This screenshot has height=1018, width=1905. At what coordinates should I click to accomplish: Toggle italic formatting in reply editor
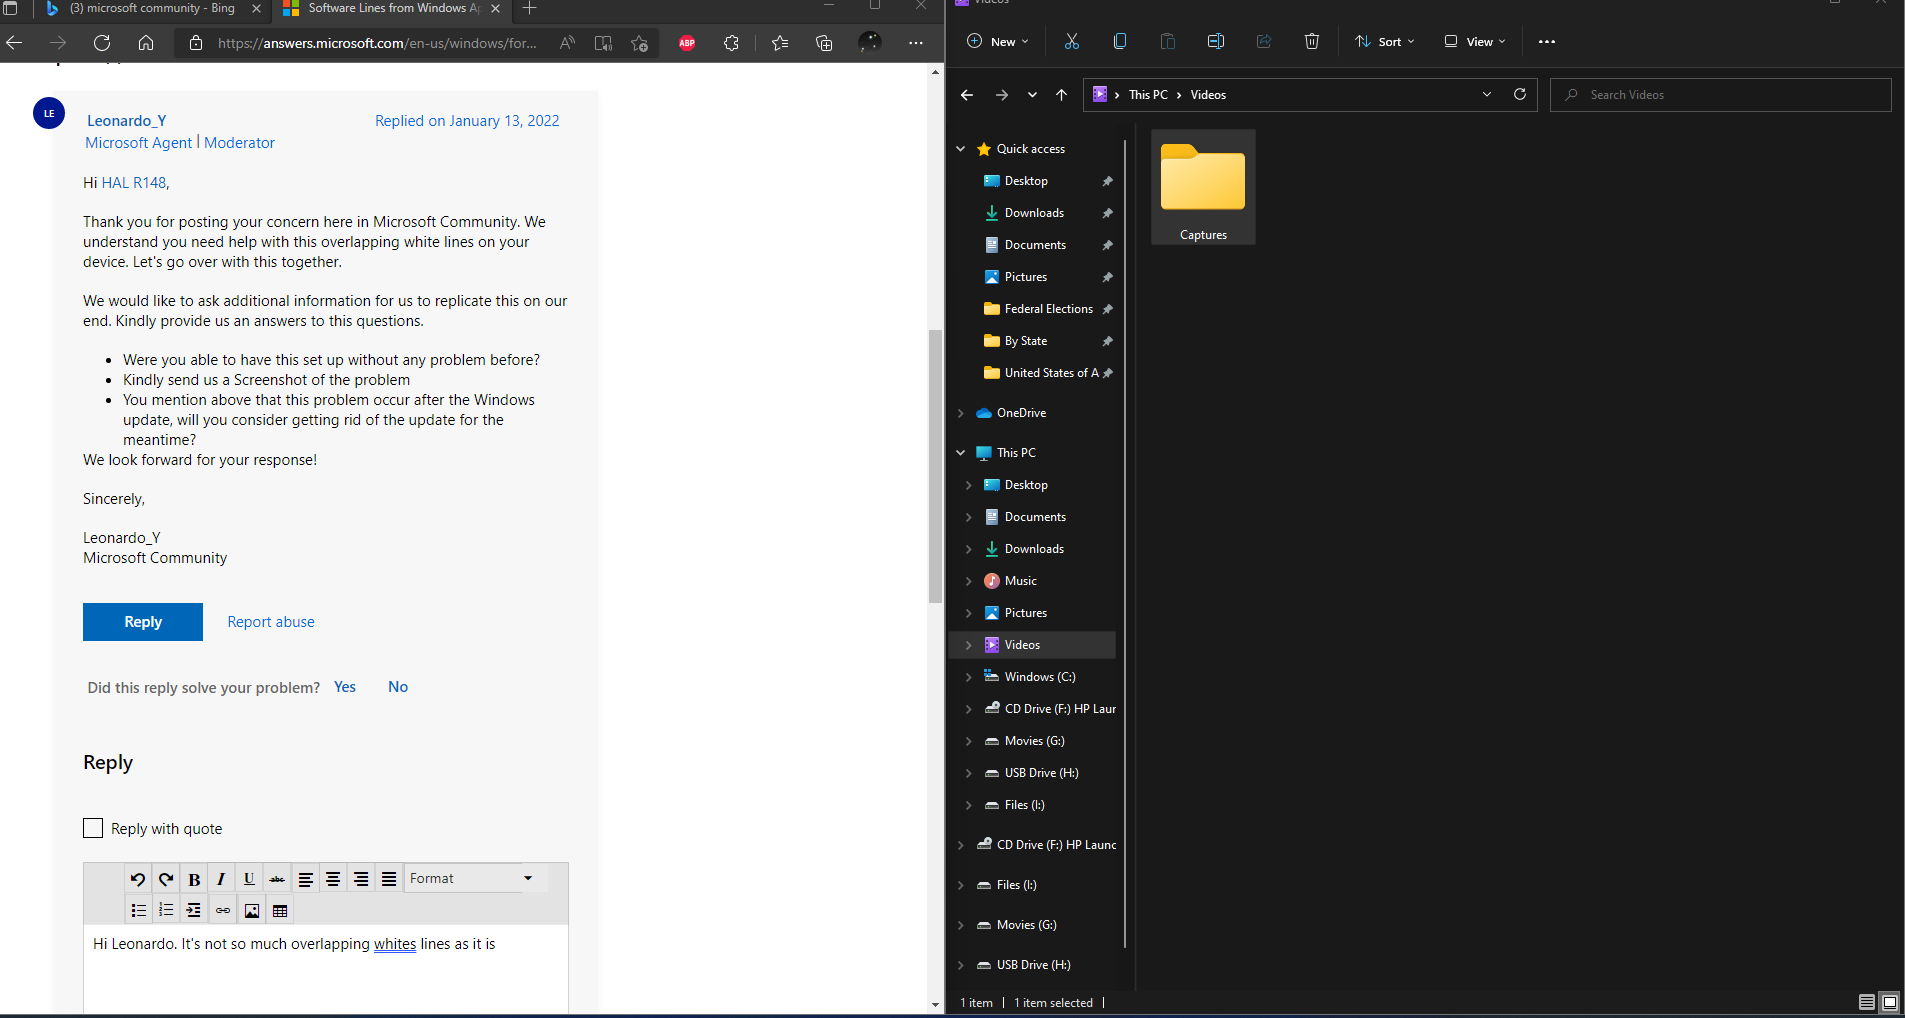coord(221,879)
